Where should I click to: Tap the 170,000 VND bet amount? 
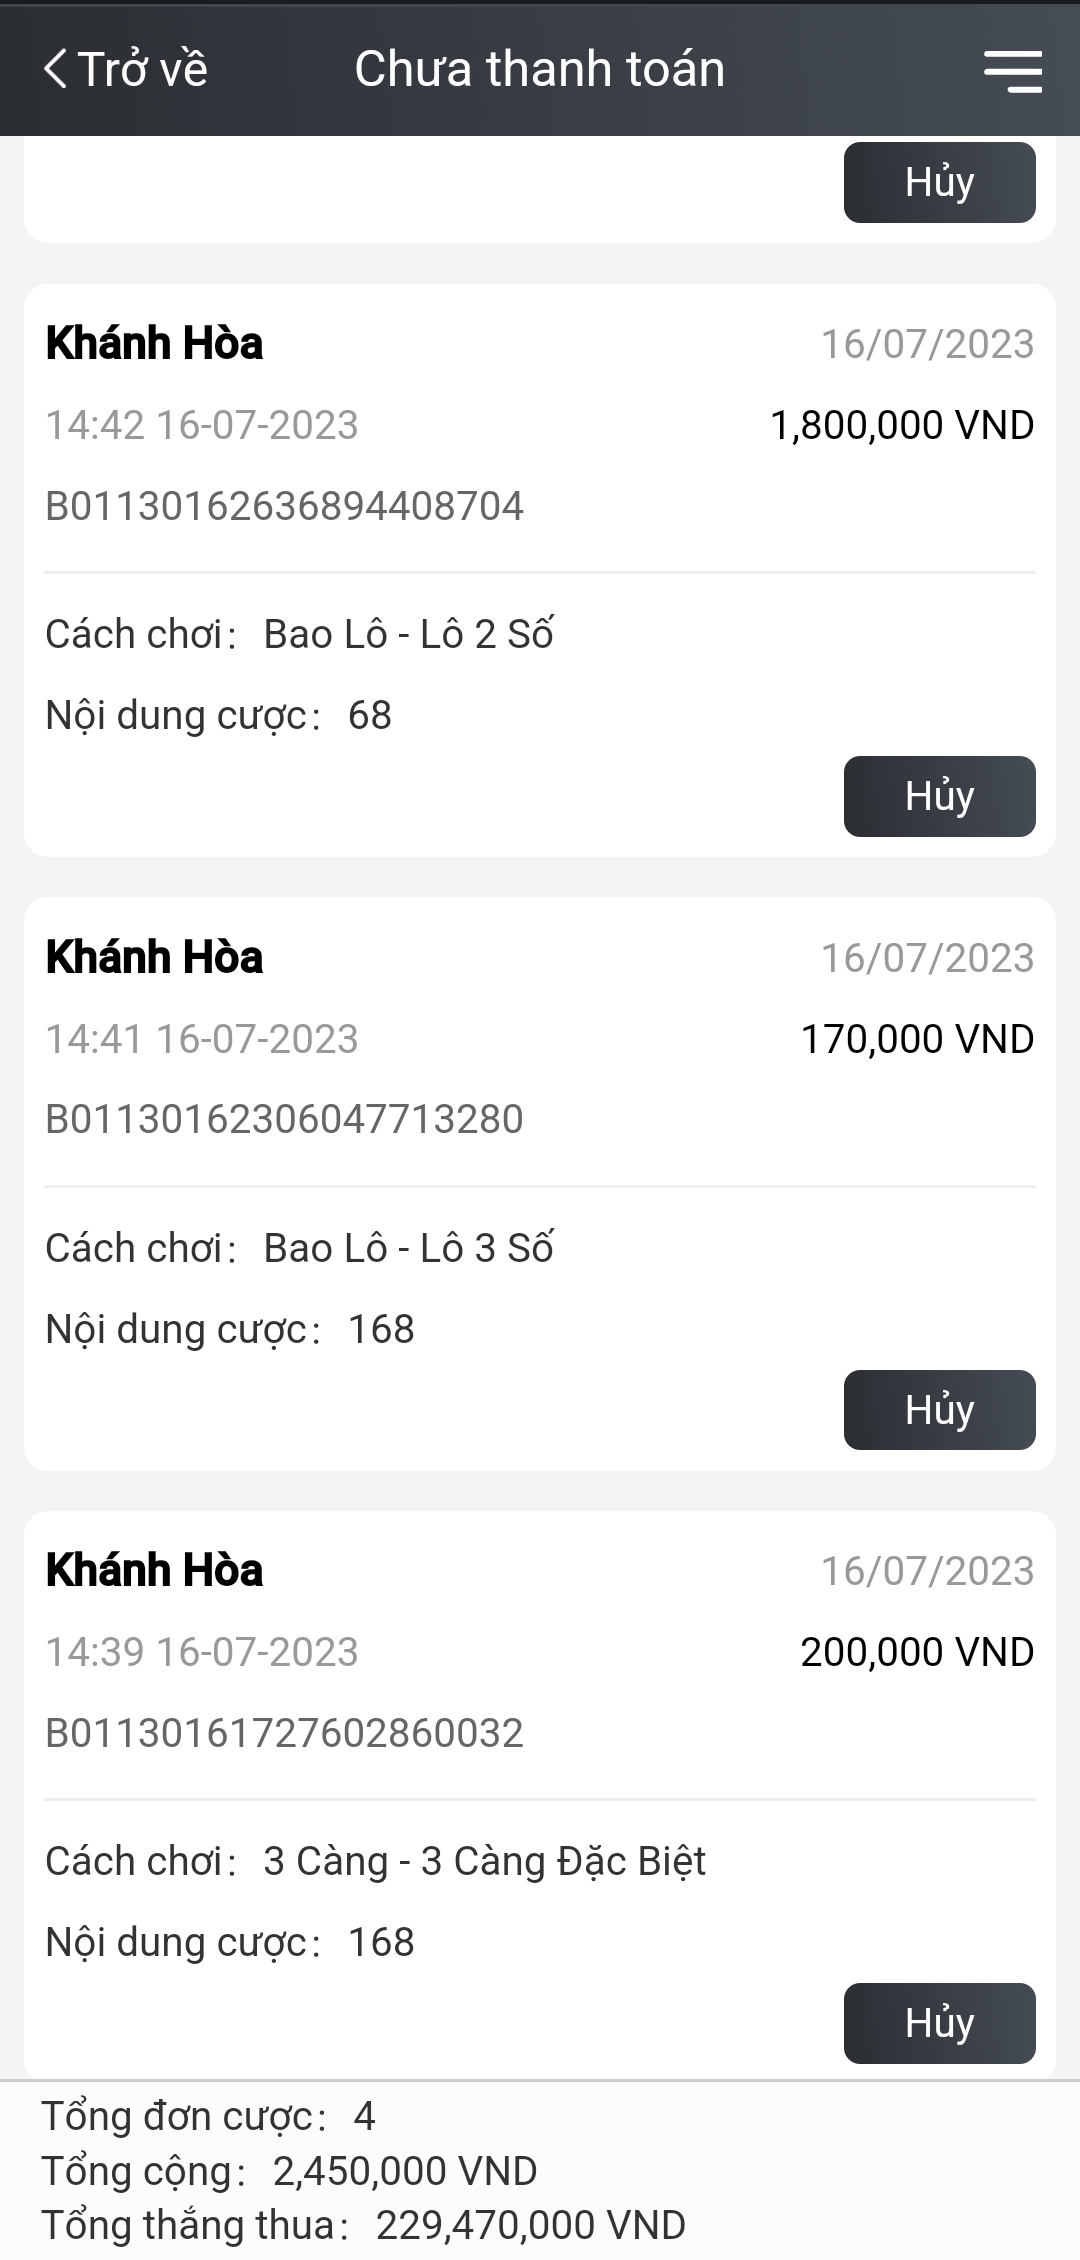[917, 1039]
